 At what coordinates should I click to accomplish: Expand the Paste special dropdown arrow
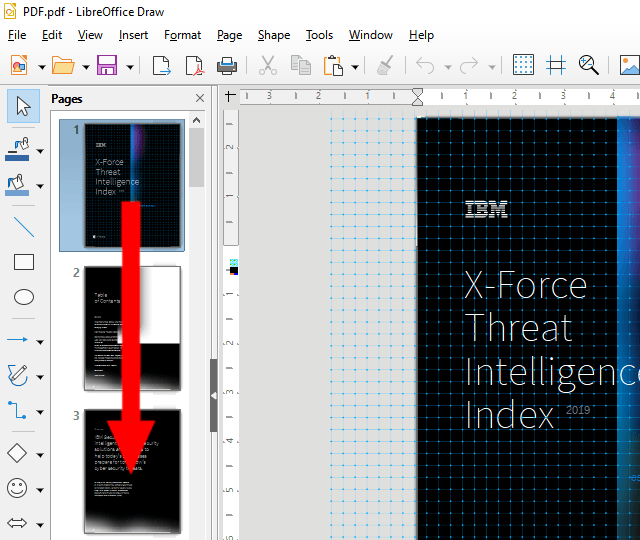tap(355, 67)
